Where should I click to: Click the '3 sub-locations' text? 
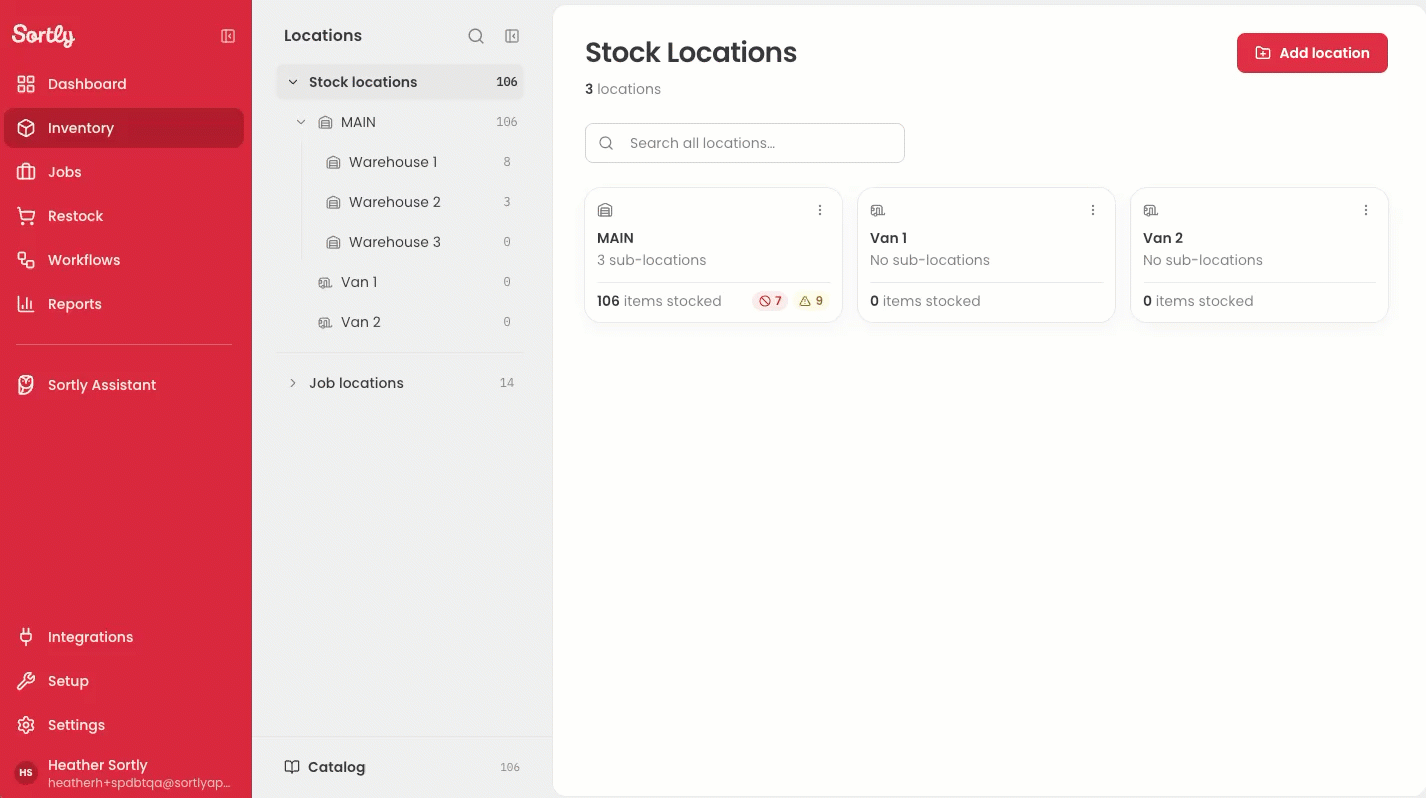[x=652, y=260]
